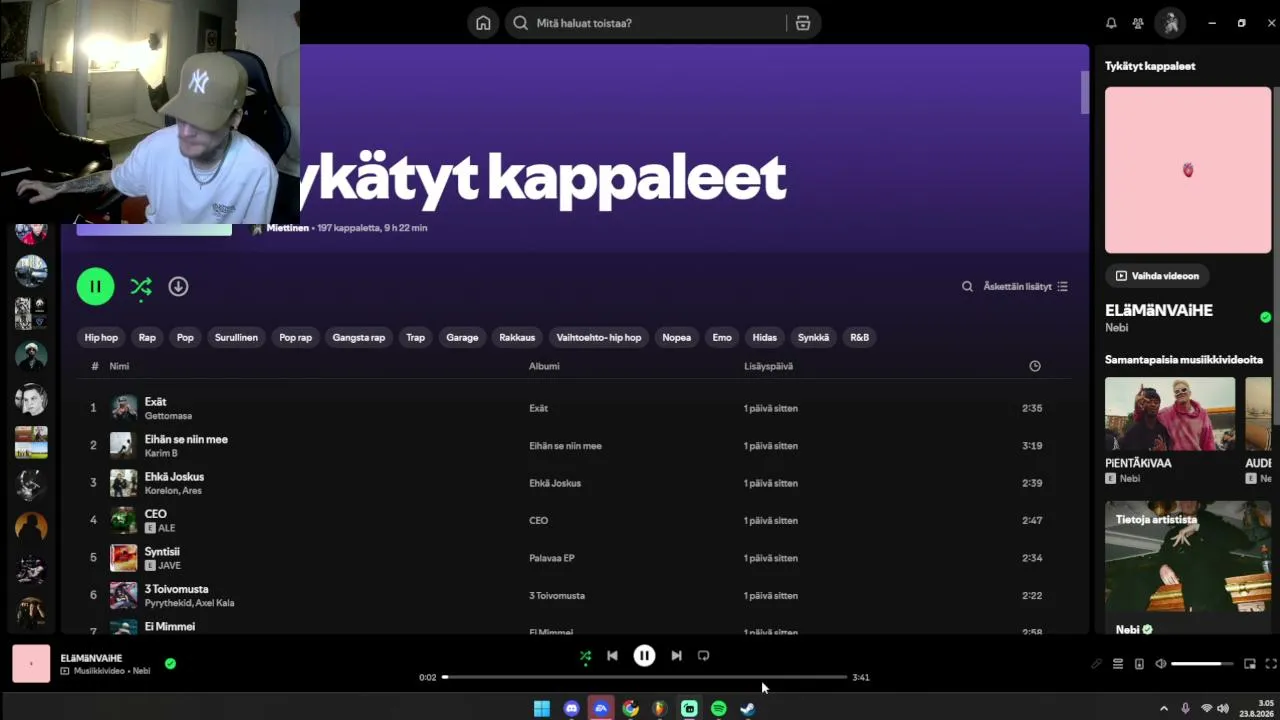Open the miniplayer

(1250, 664)
